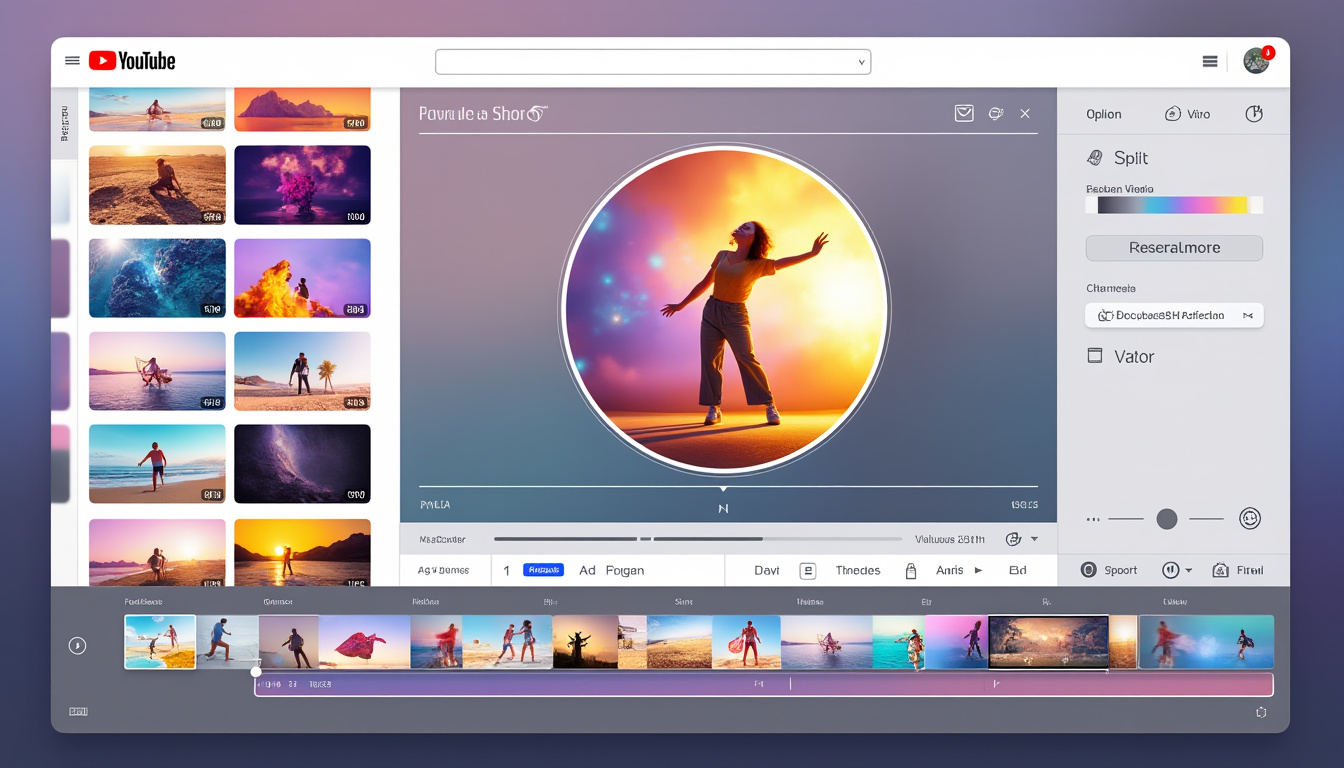Click the rainbow color gradient bar
This screenshot has width=1344, height=768.
pos(1174,205)
